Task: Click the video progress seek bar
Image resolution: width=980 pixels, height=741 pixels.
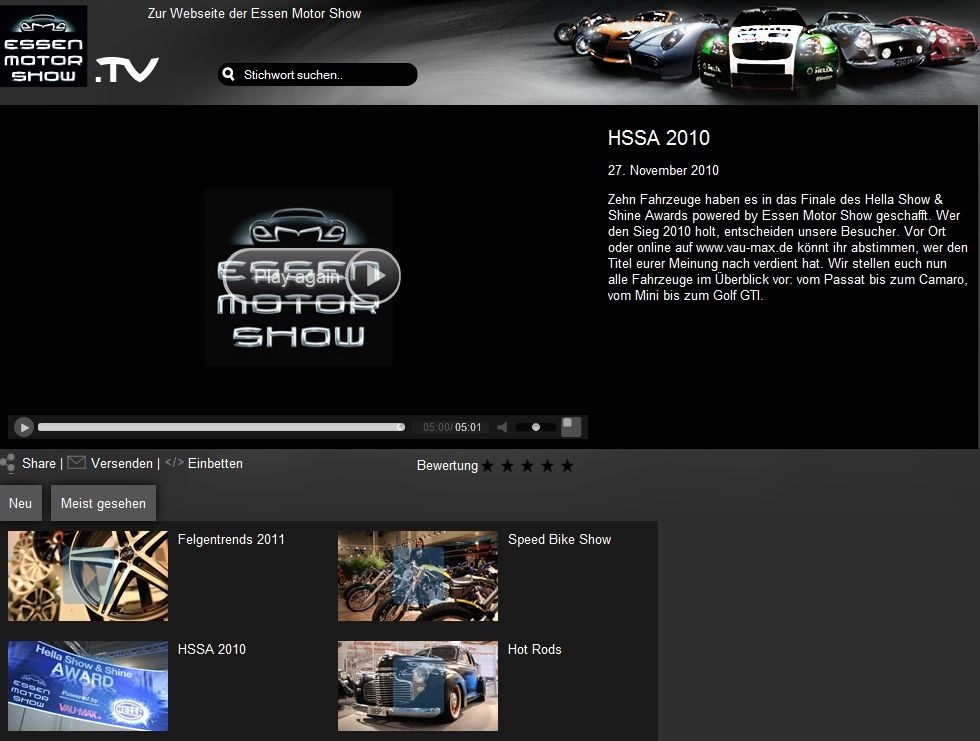Action: pyautogui.click(x=220, y=427)
